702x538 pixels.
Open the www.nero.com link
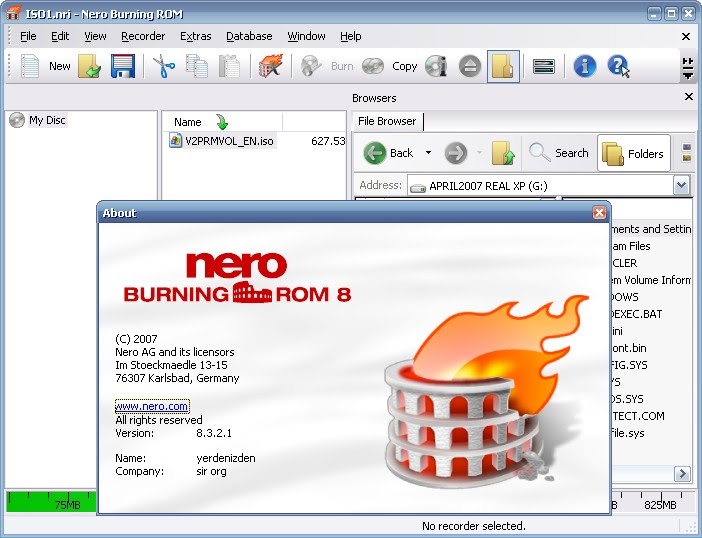(x=152, y=406)
